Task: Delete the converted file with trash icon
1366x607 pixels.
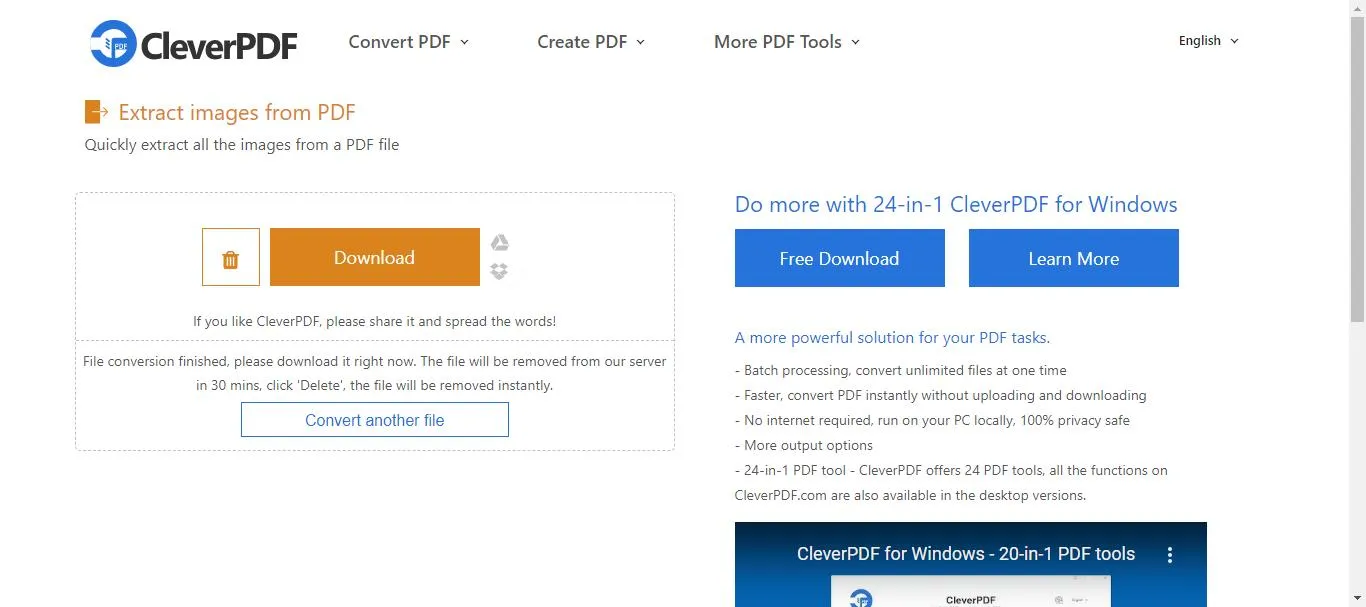Action: click(x=230, y=258)
